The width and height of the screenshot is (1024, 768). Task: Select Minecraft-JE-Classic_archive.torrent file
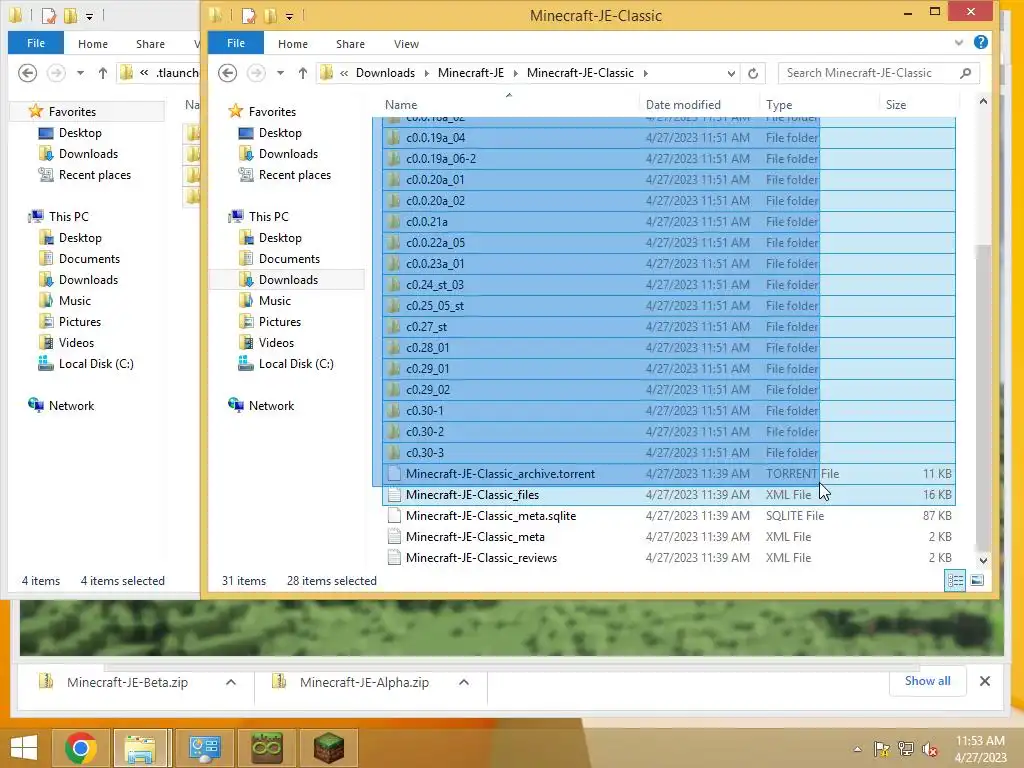pos(669,473)
